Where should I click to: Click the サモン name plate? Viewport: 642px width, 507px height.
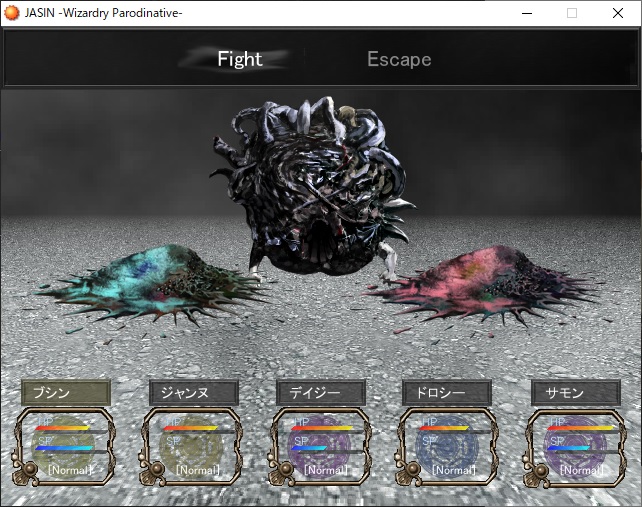click(575, 393)
